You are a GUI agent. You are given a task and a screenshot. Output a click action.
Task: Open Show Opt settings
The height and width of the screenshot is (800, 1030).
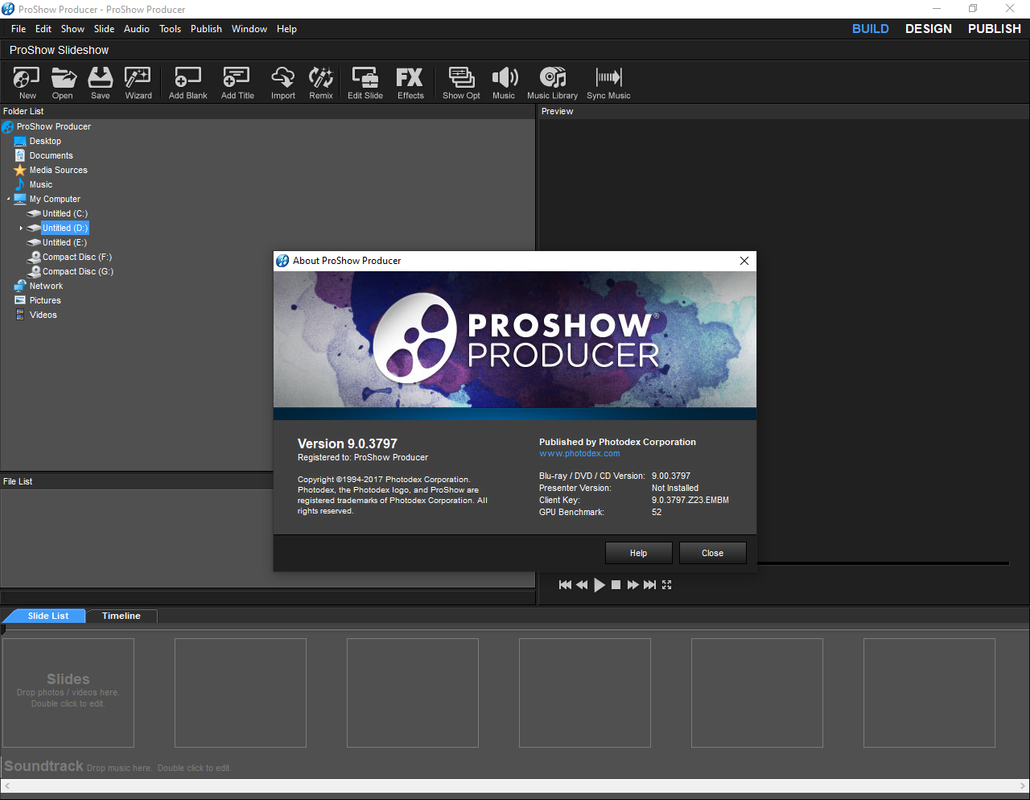(x=461, y=83)
